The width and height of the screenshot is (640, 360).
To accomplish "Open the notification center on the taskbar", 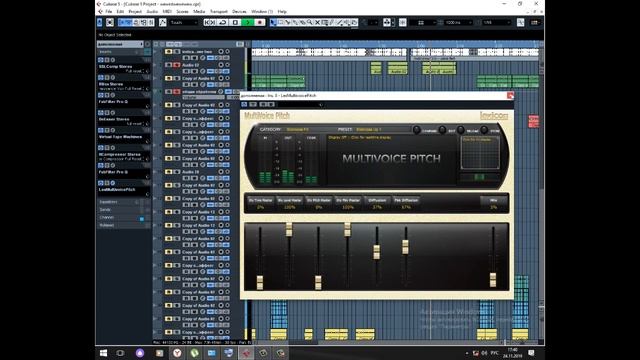I will (x=531, y=353).
